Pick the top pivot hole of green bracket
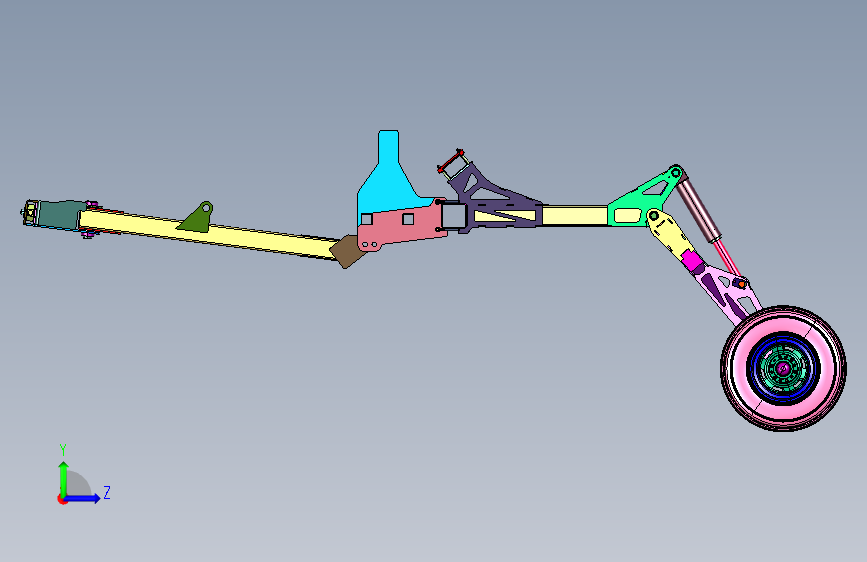The height and width of the screenshot is (562, 867). pyautogui.click(x=676, y=171)
